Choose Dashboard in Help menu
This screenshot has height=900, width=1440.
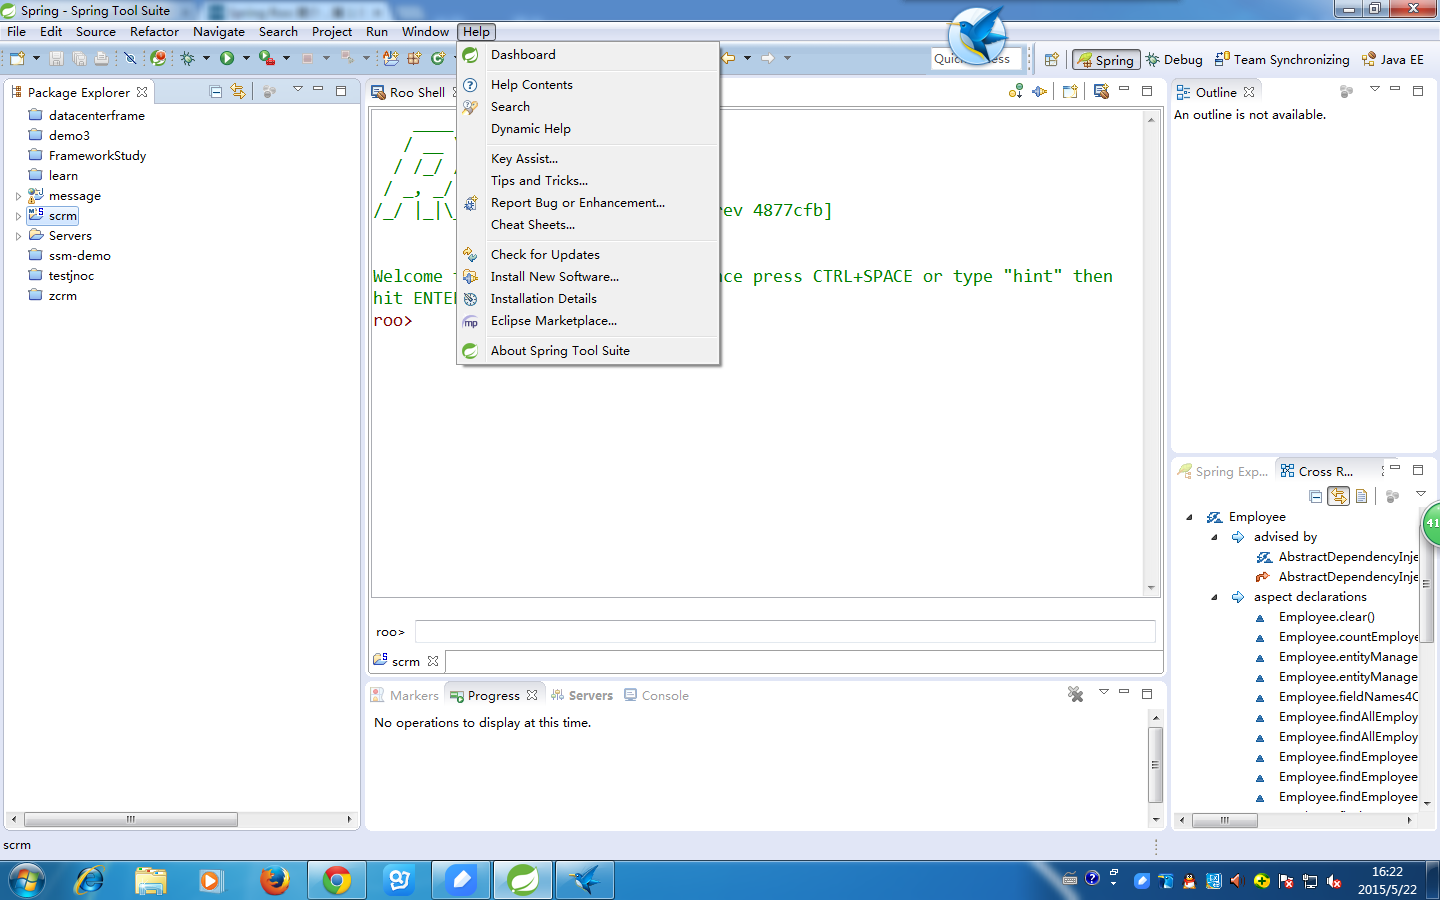[588, 55]
